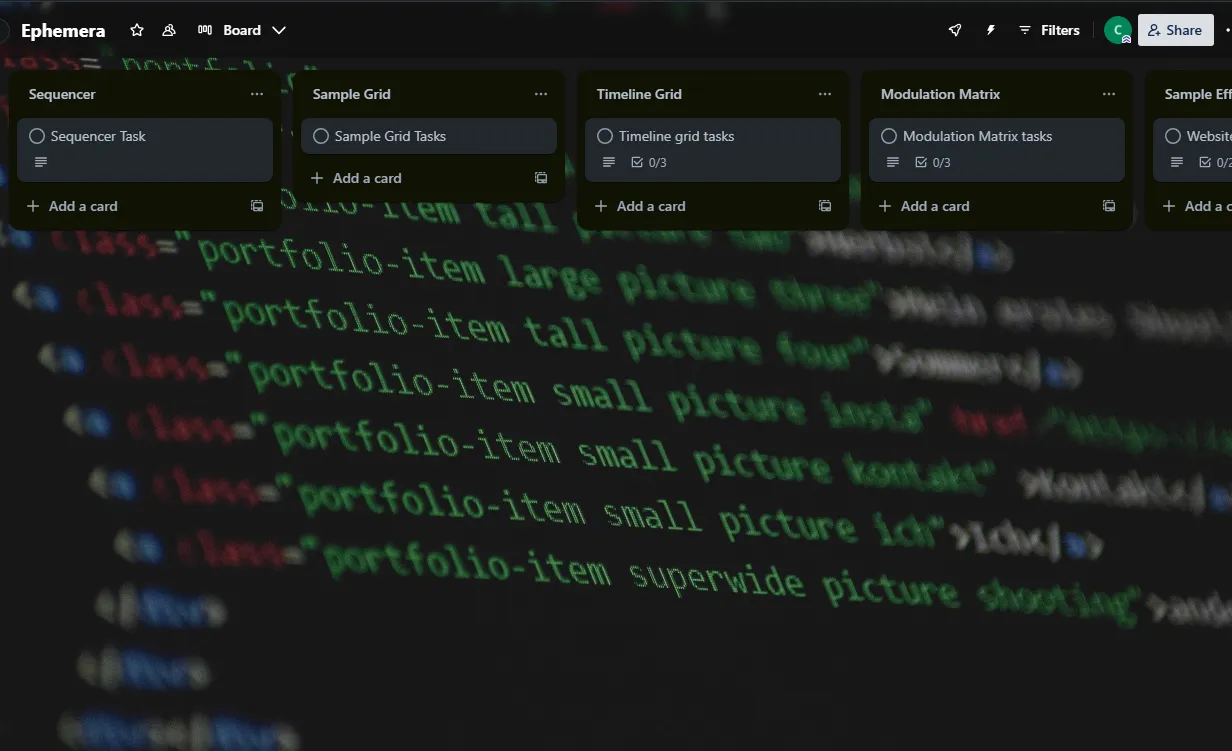Screen dimensions: 1232x751
Task: Open the lightning bolt Automation icon
Action: point(990,31)
